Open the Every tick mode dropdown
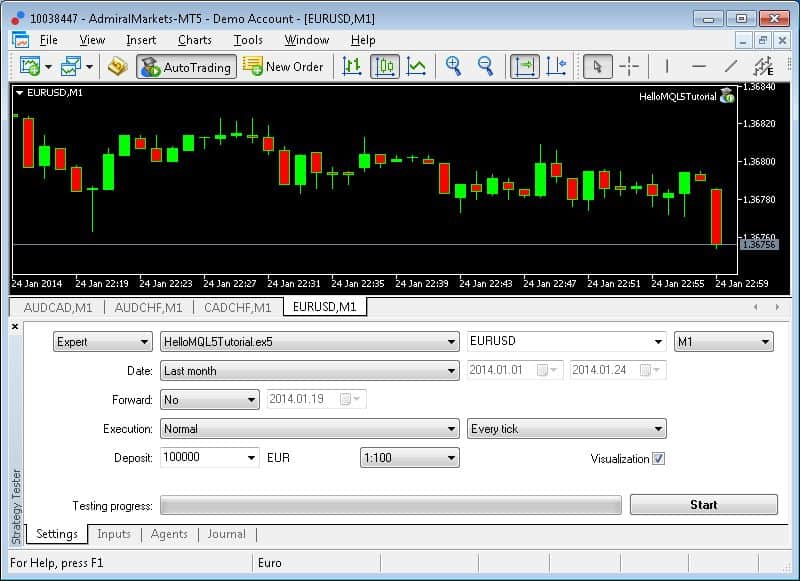 pos(566,429)
